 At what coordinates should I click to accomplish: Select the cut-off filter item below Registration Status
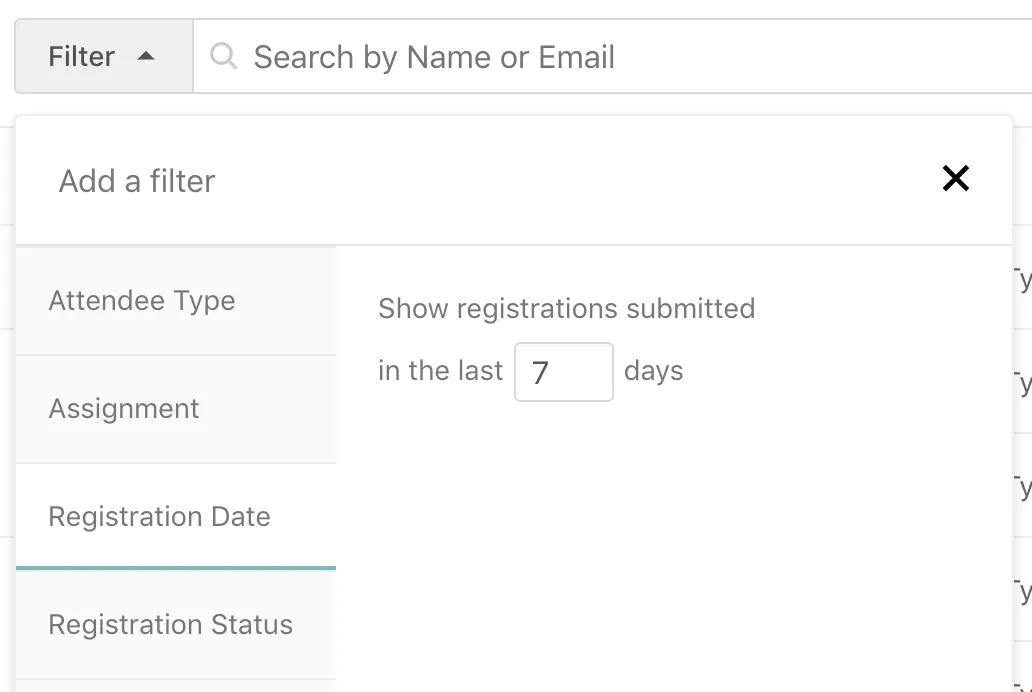pyautogui.click(x=176, y=686)
